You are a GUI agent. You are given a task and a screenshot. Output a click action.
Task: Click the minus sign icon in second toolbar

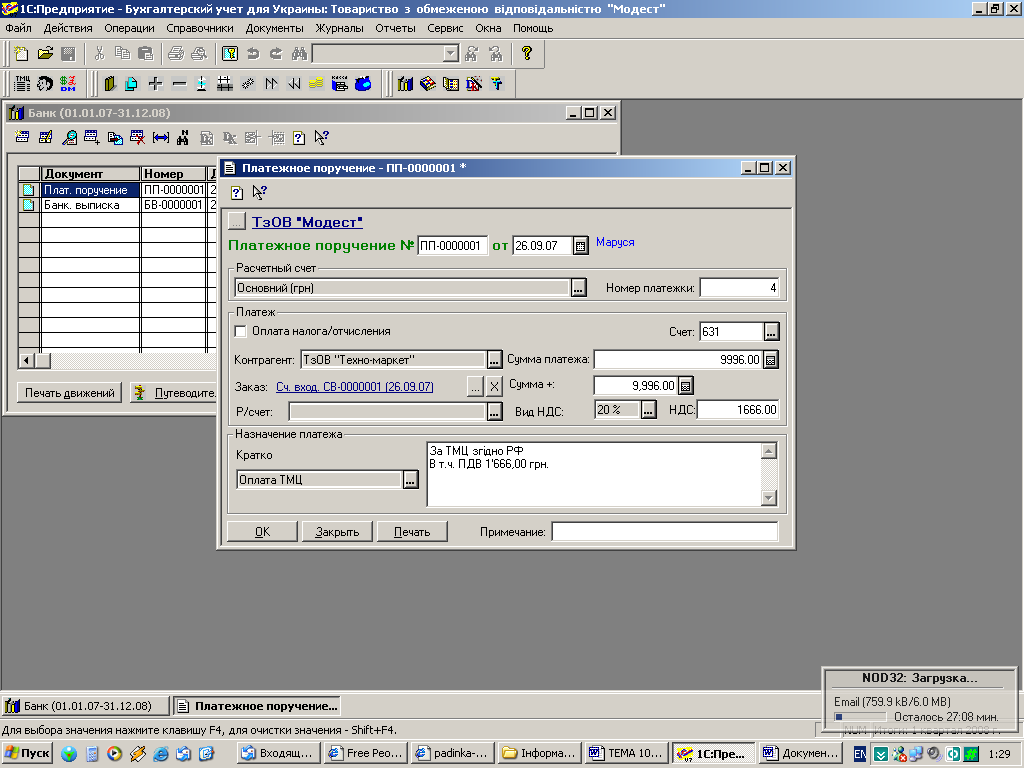click(179, 84)
